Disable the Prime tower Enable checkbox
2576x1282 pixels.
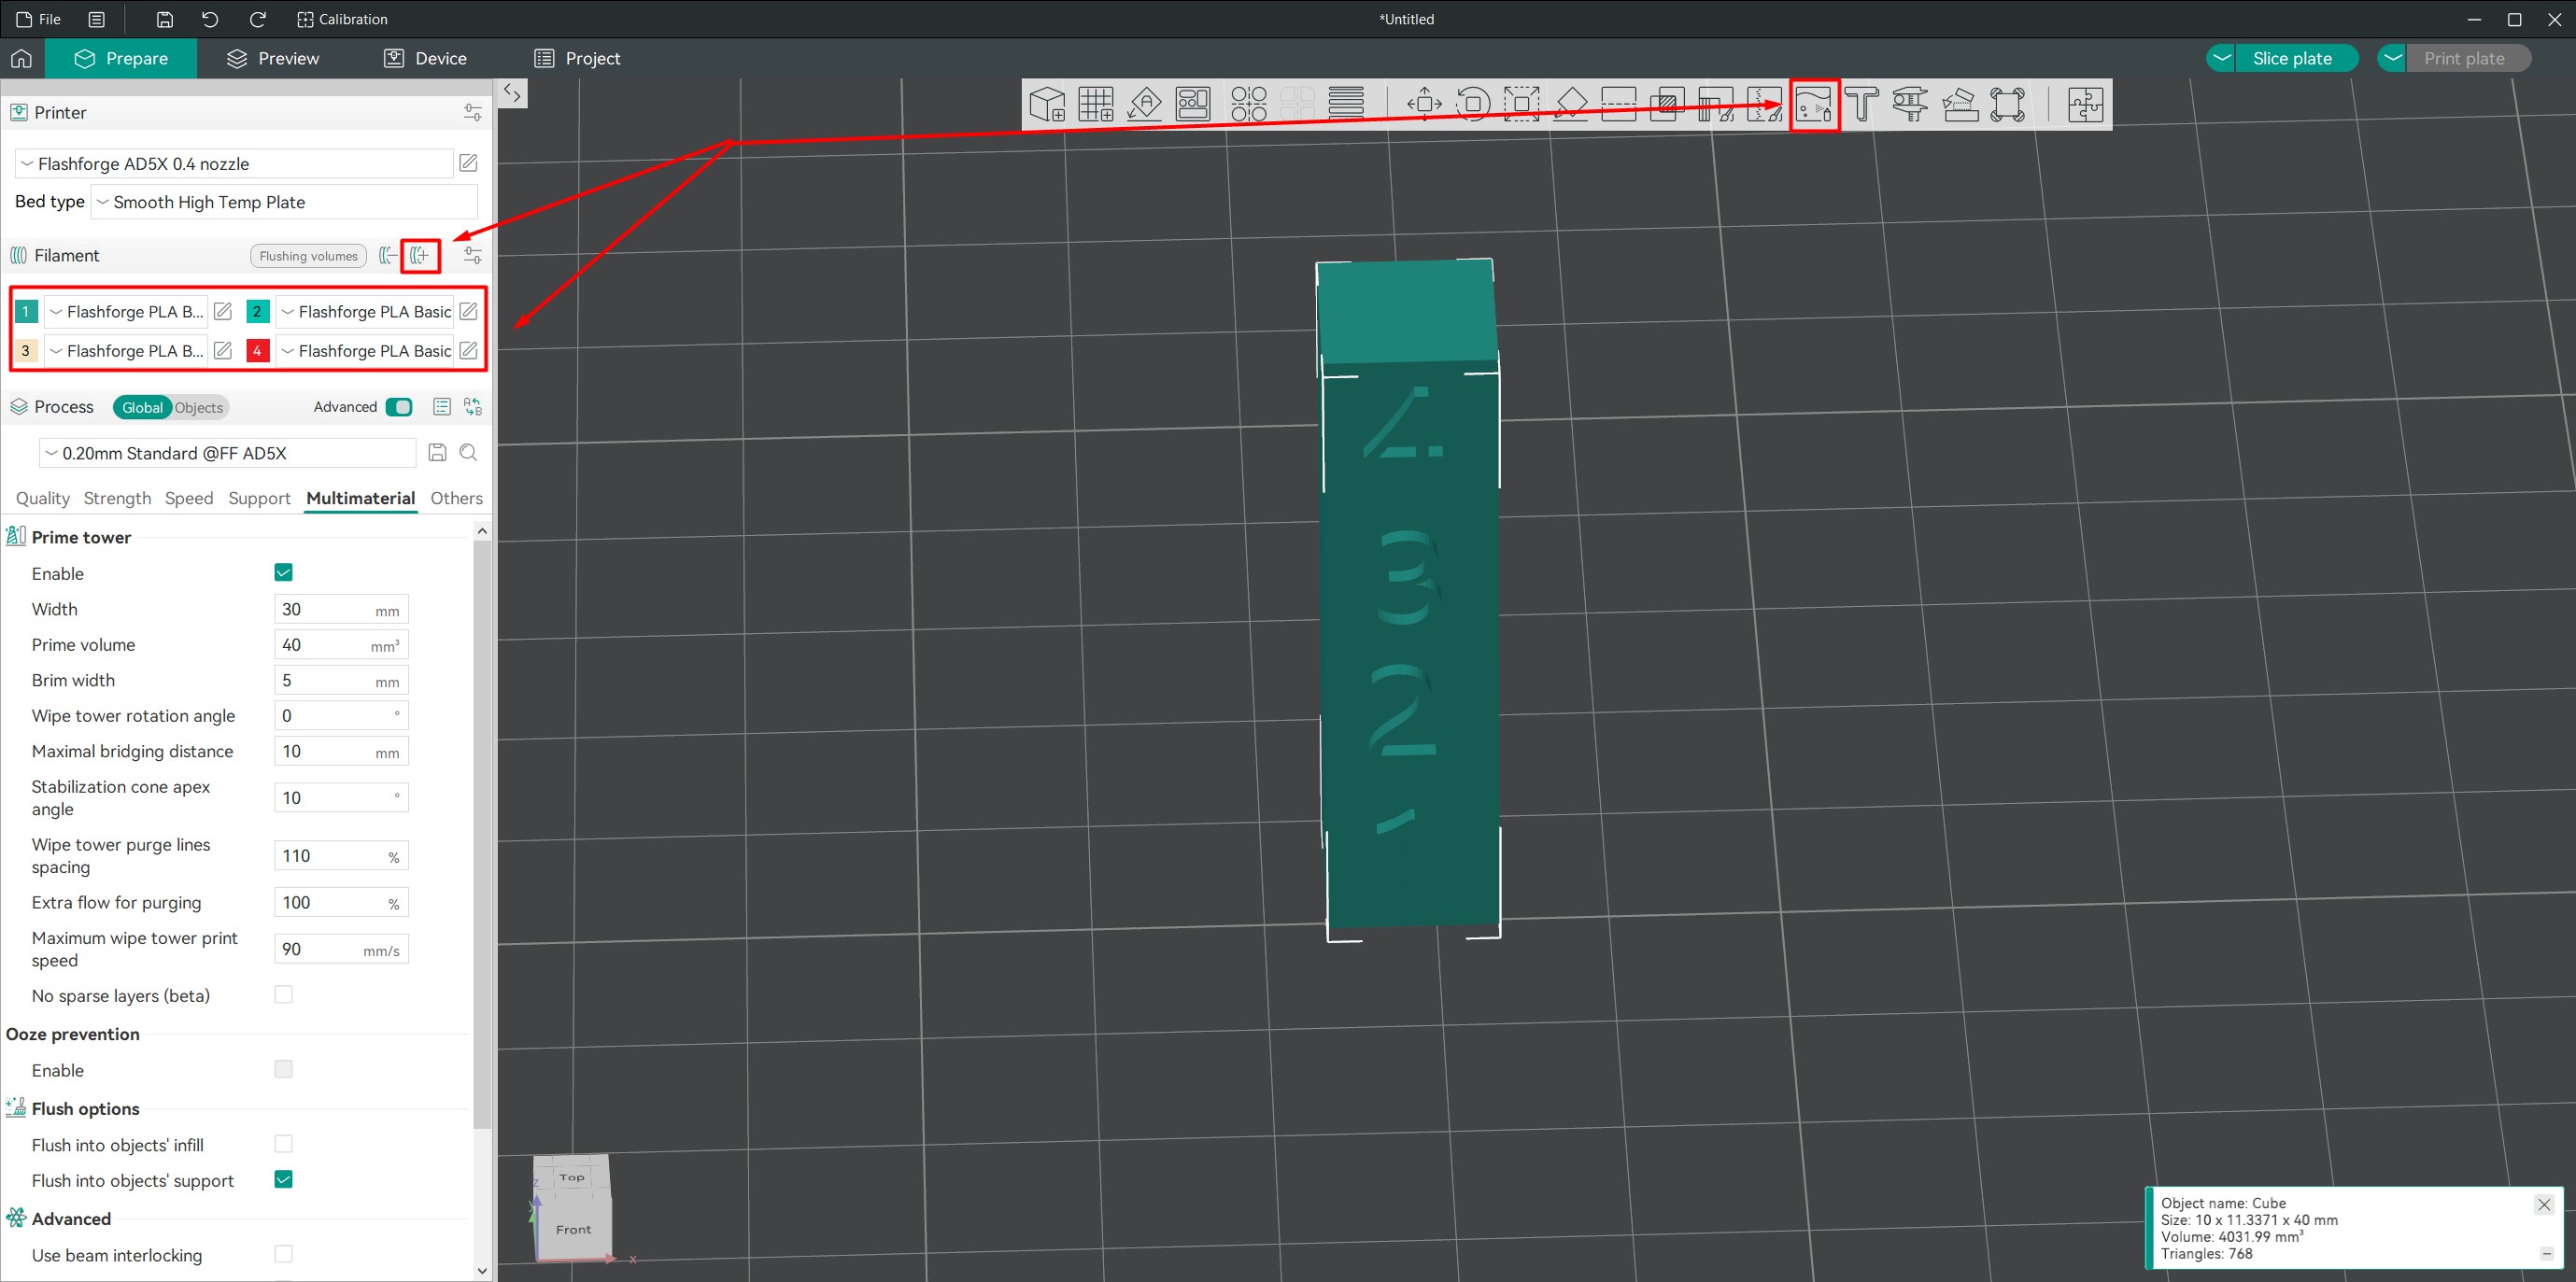[x=283, y=573]
